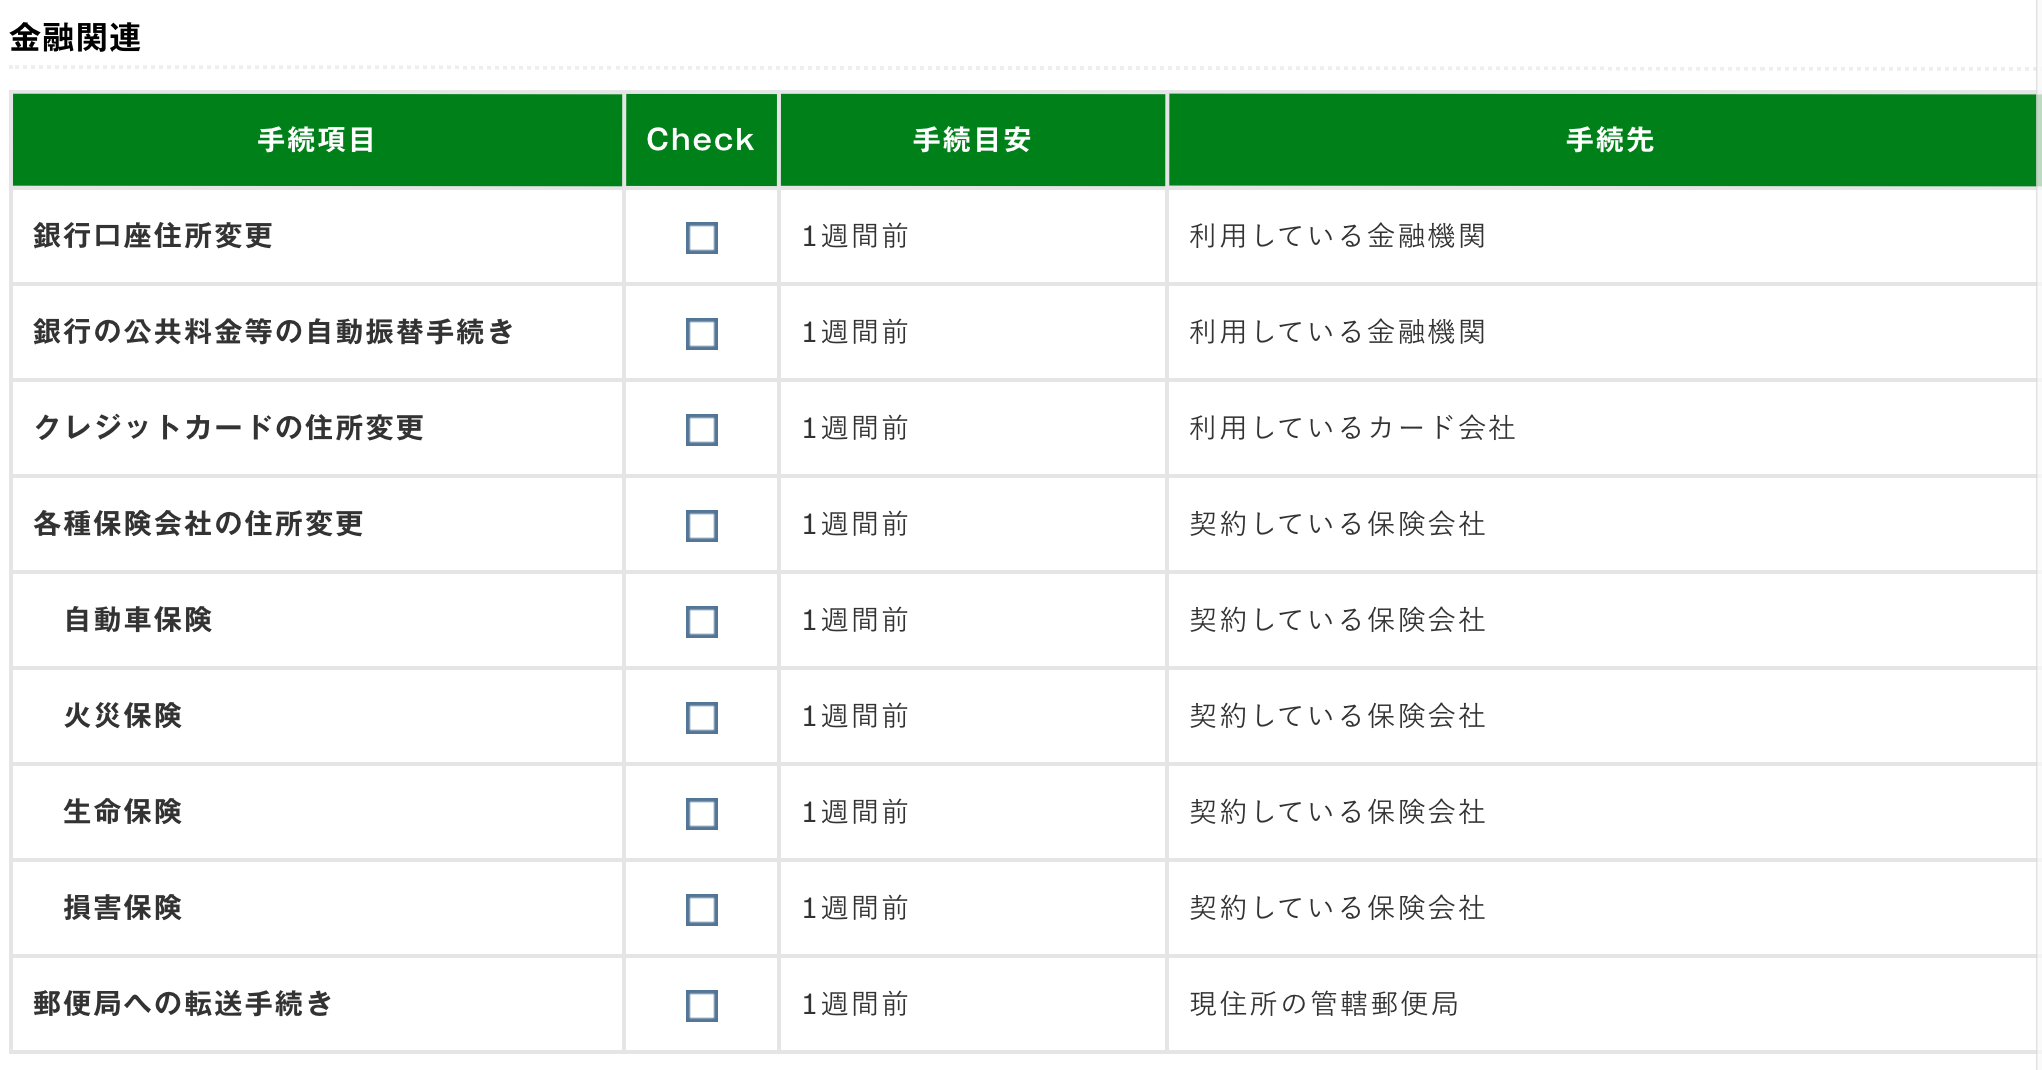Click the 現住所の管轄郵便局 cell text
Screen dimensions: 2042x1070
(1324, 1004)
